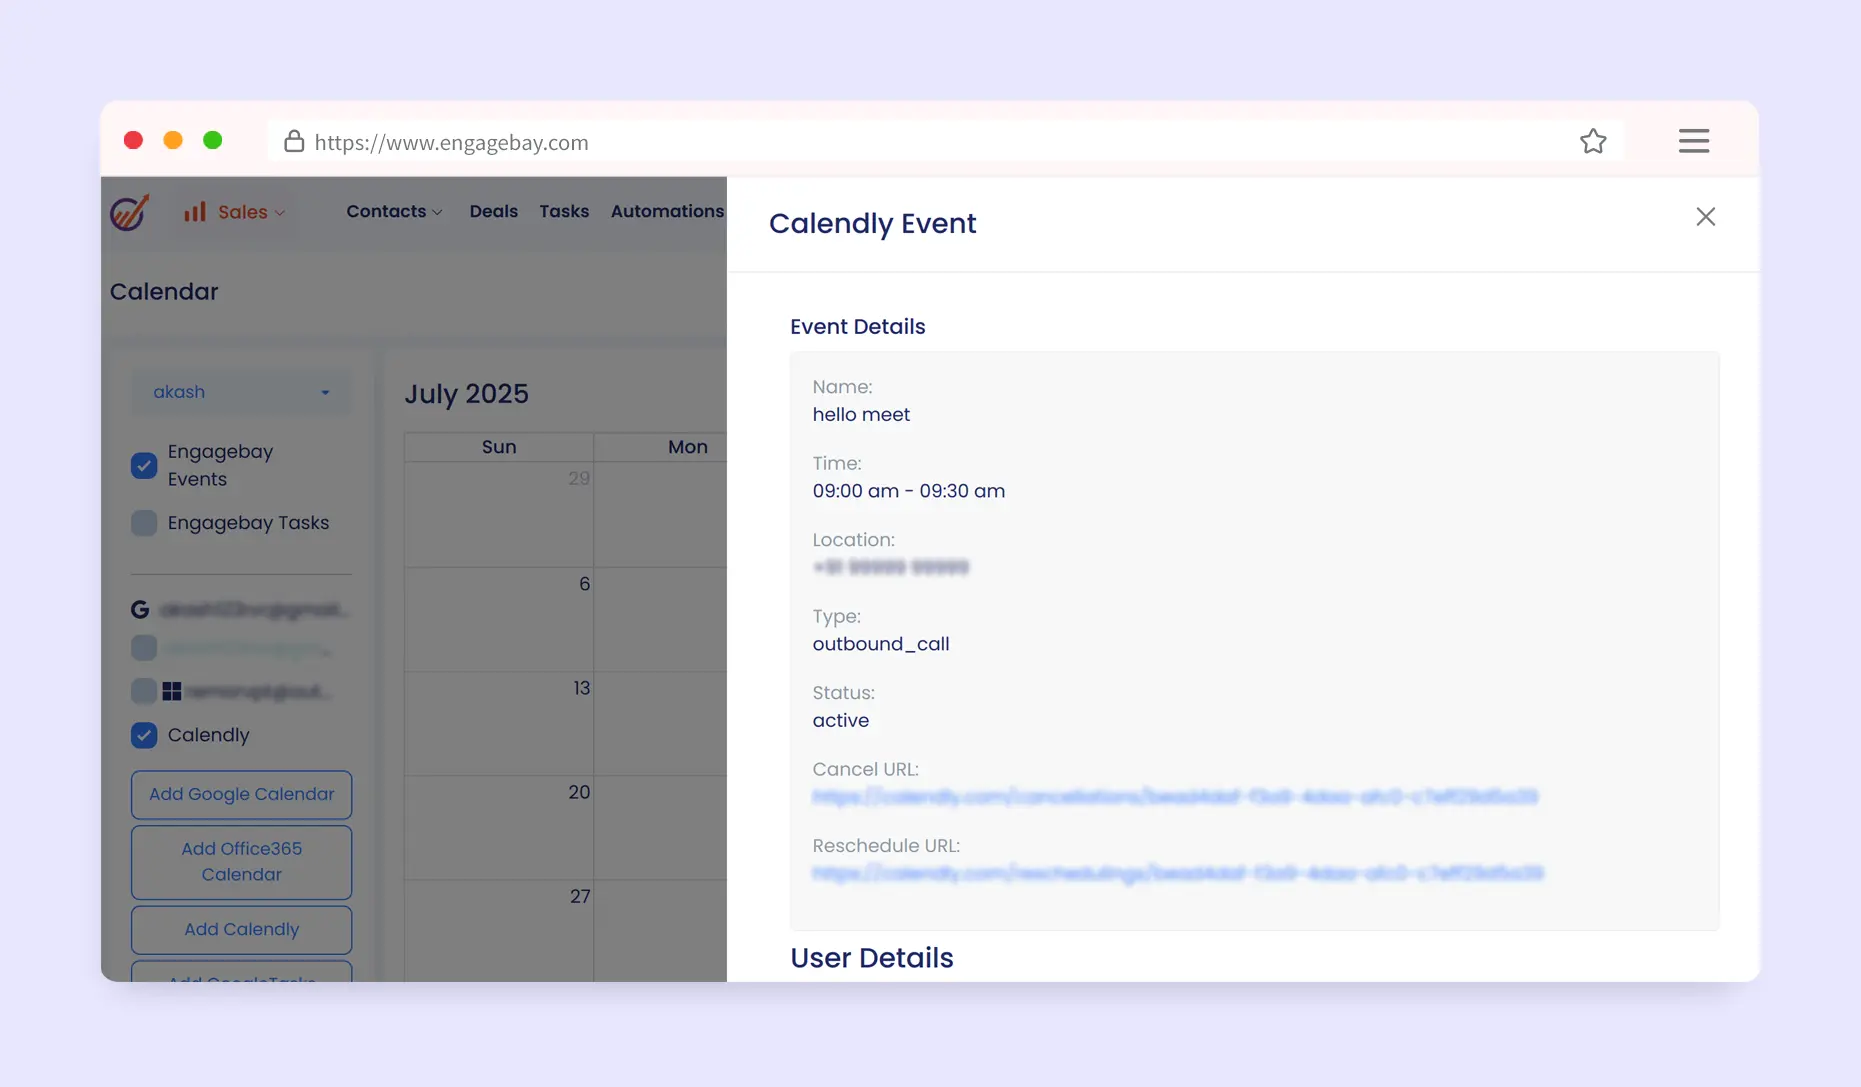The image size is (1861, 1087).
Task: Click the Sales bar chart icon
Action: (195, 212)
